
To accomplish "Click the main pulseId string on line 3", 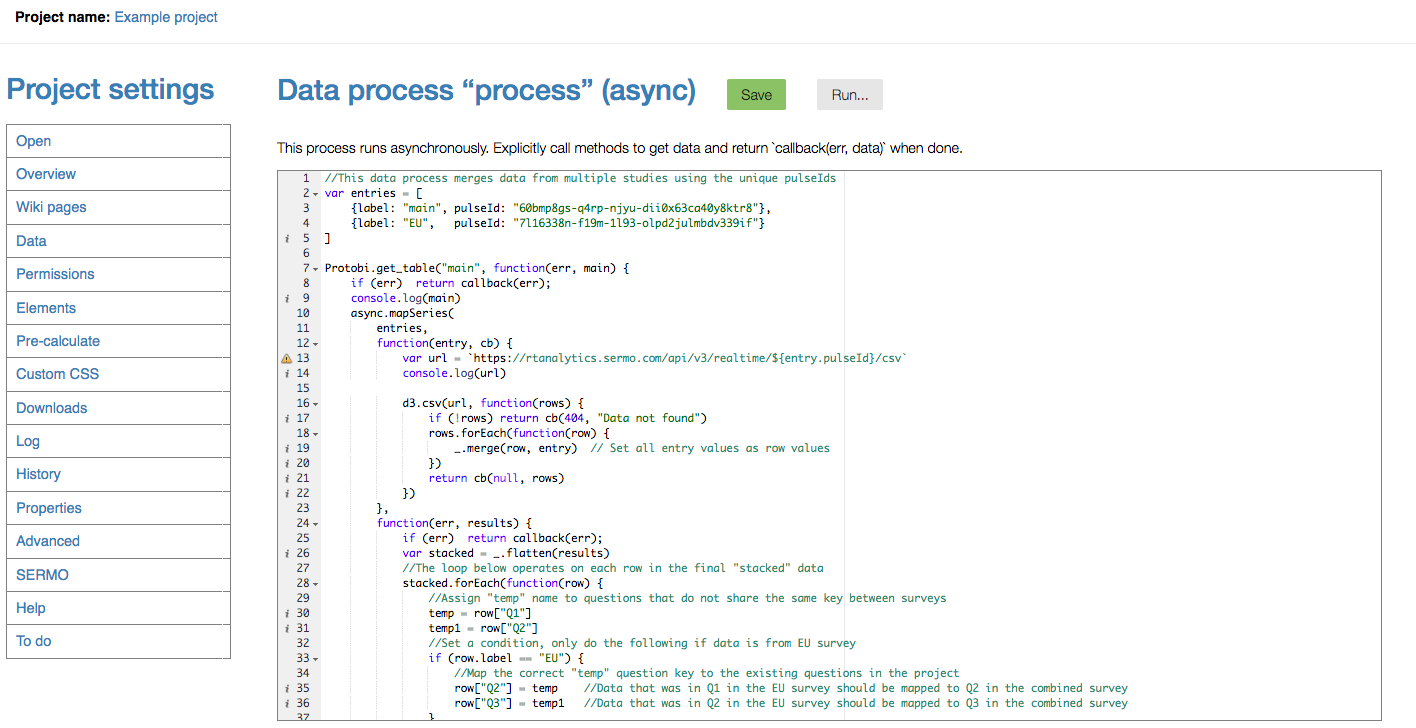I will [x=635, y=208].
